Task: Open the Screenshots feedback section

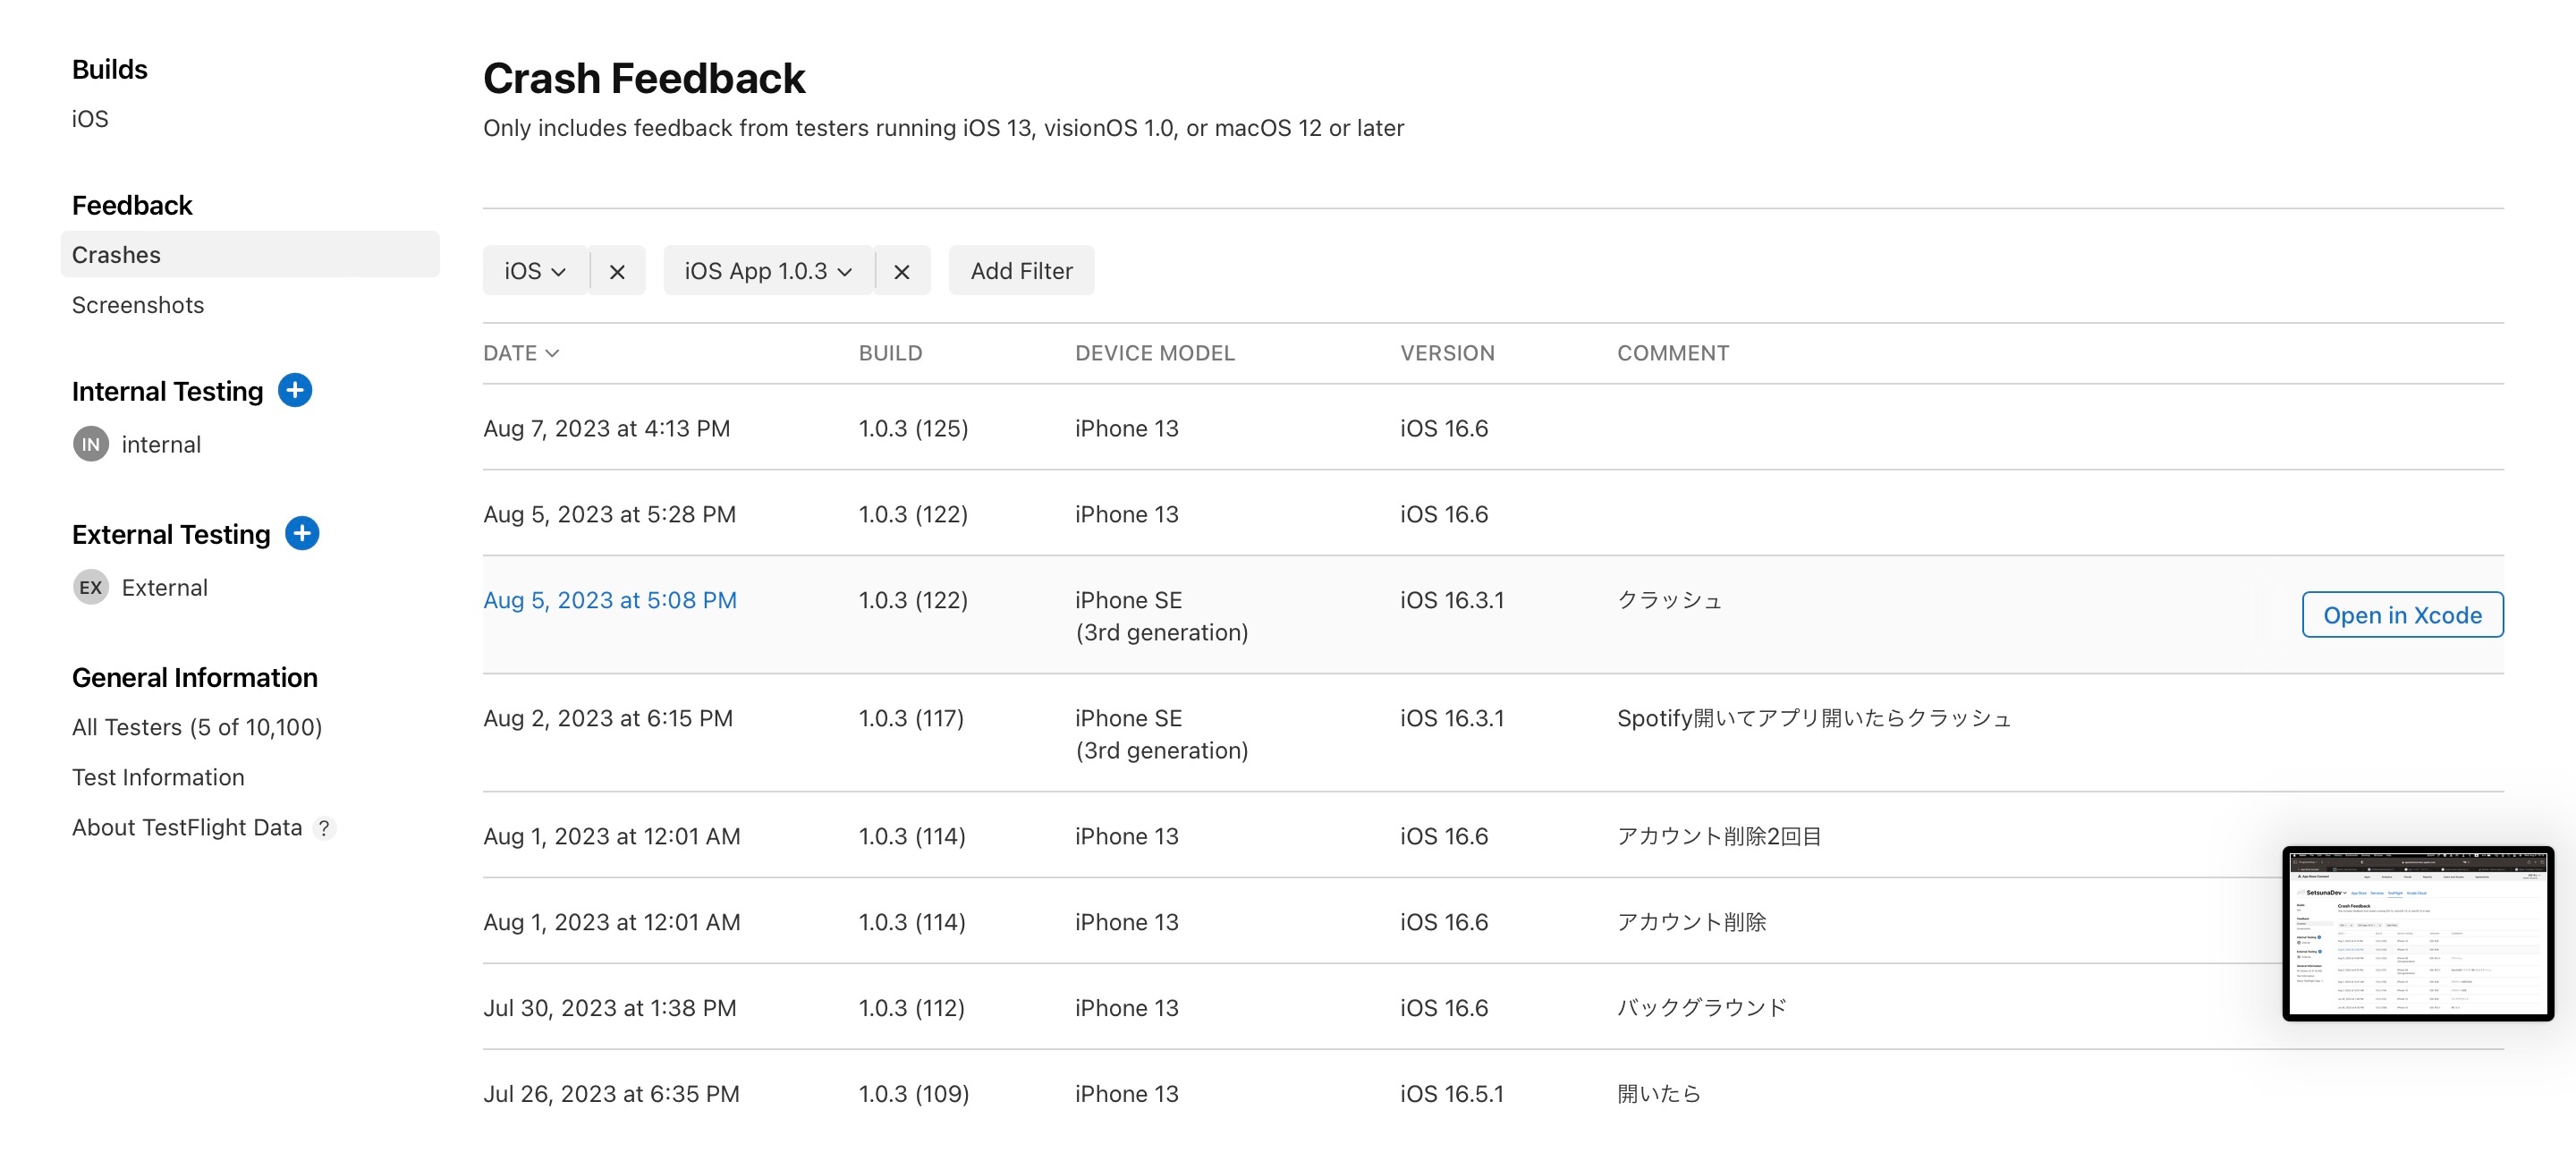Action: click(x=138, y=304)
